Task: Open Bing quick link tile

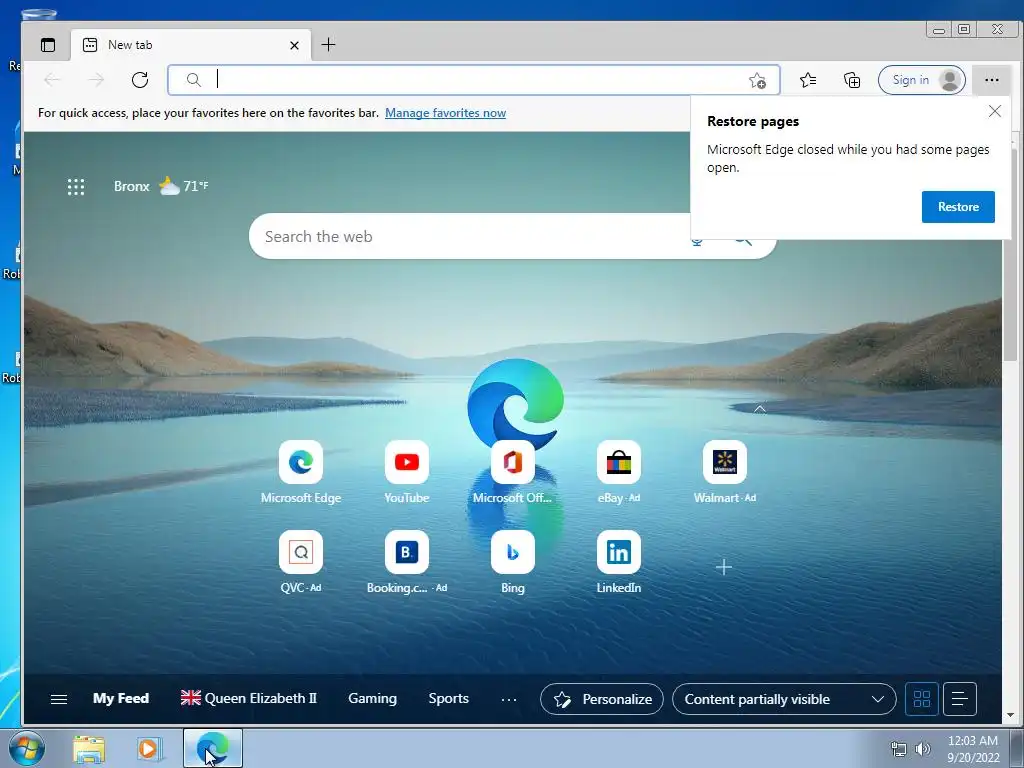Action: [x=513, y=562]
